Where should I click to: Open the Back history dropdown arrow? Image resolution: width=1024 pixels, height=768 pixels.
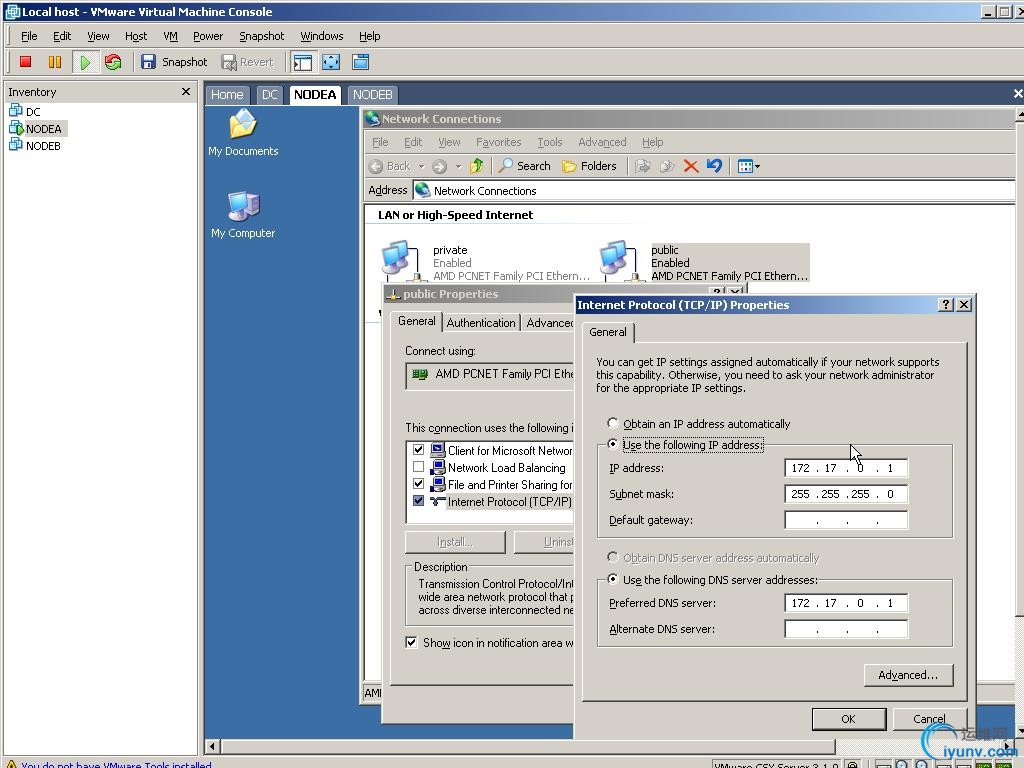click(x=421, y=166)
